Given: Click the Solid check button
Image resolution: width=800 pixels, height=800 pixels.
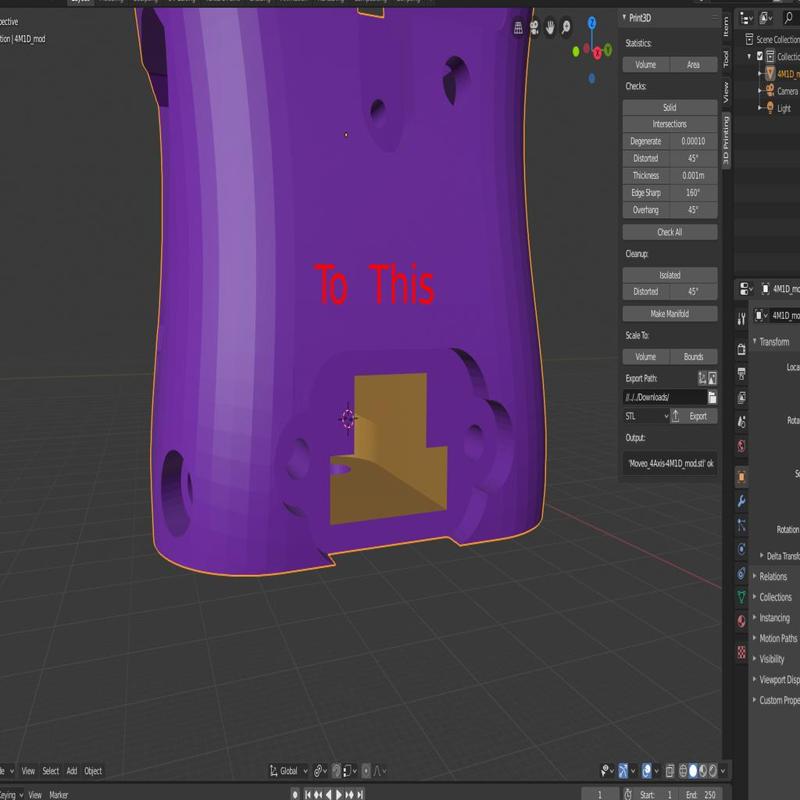Looking at the screenshot, I should [x=670, y=107].
